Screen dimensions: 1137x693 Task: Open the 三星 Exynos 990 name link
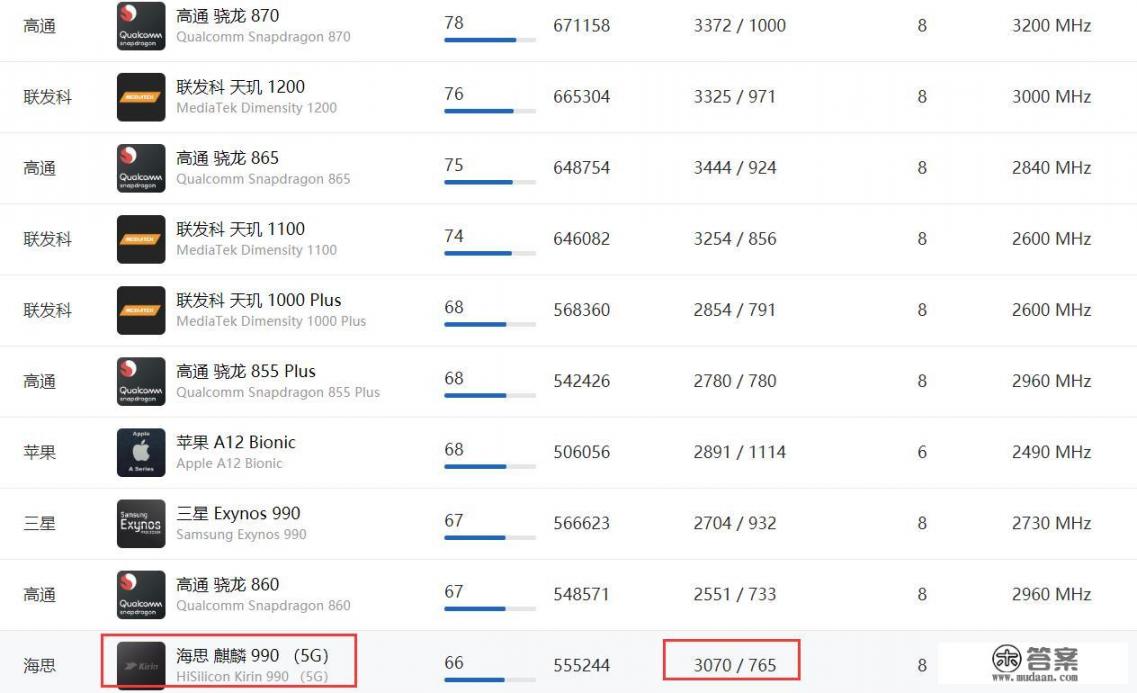click(x=238, y=513)
